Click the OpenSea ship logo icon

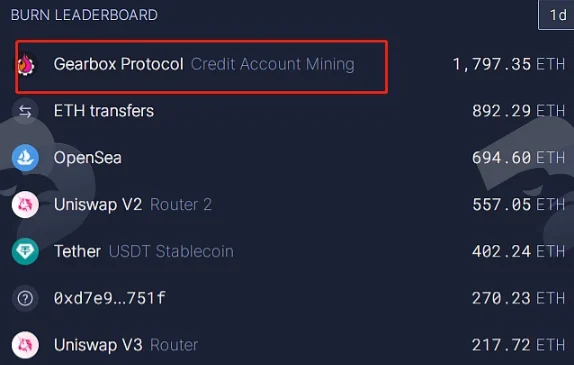25,158
